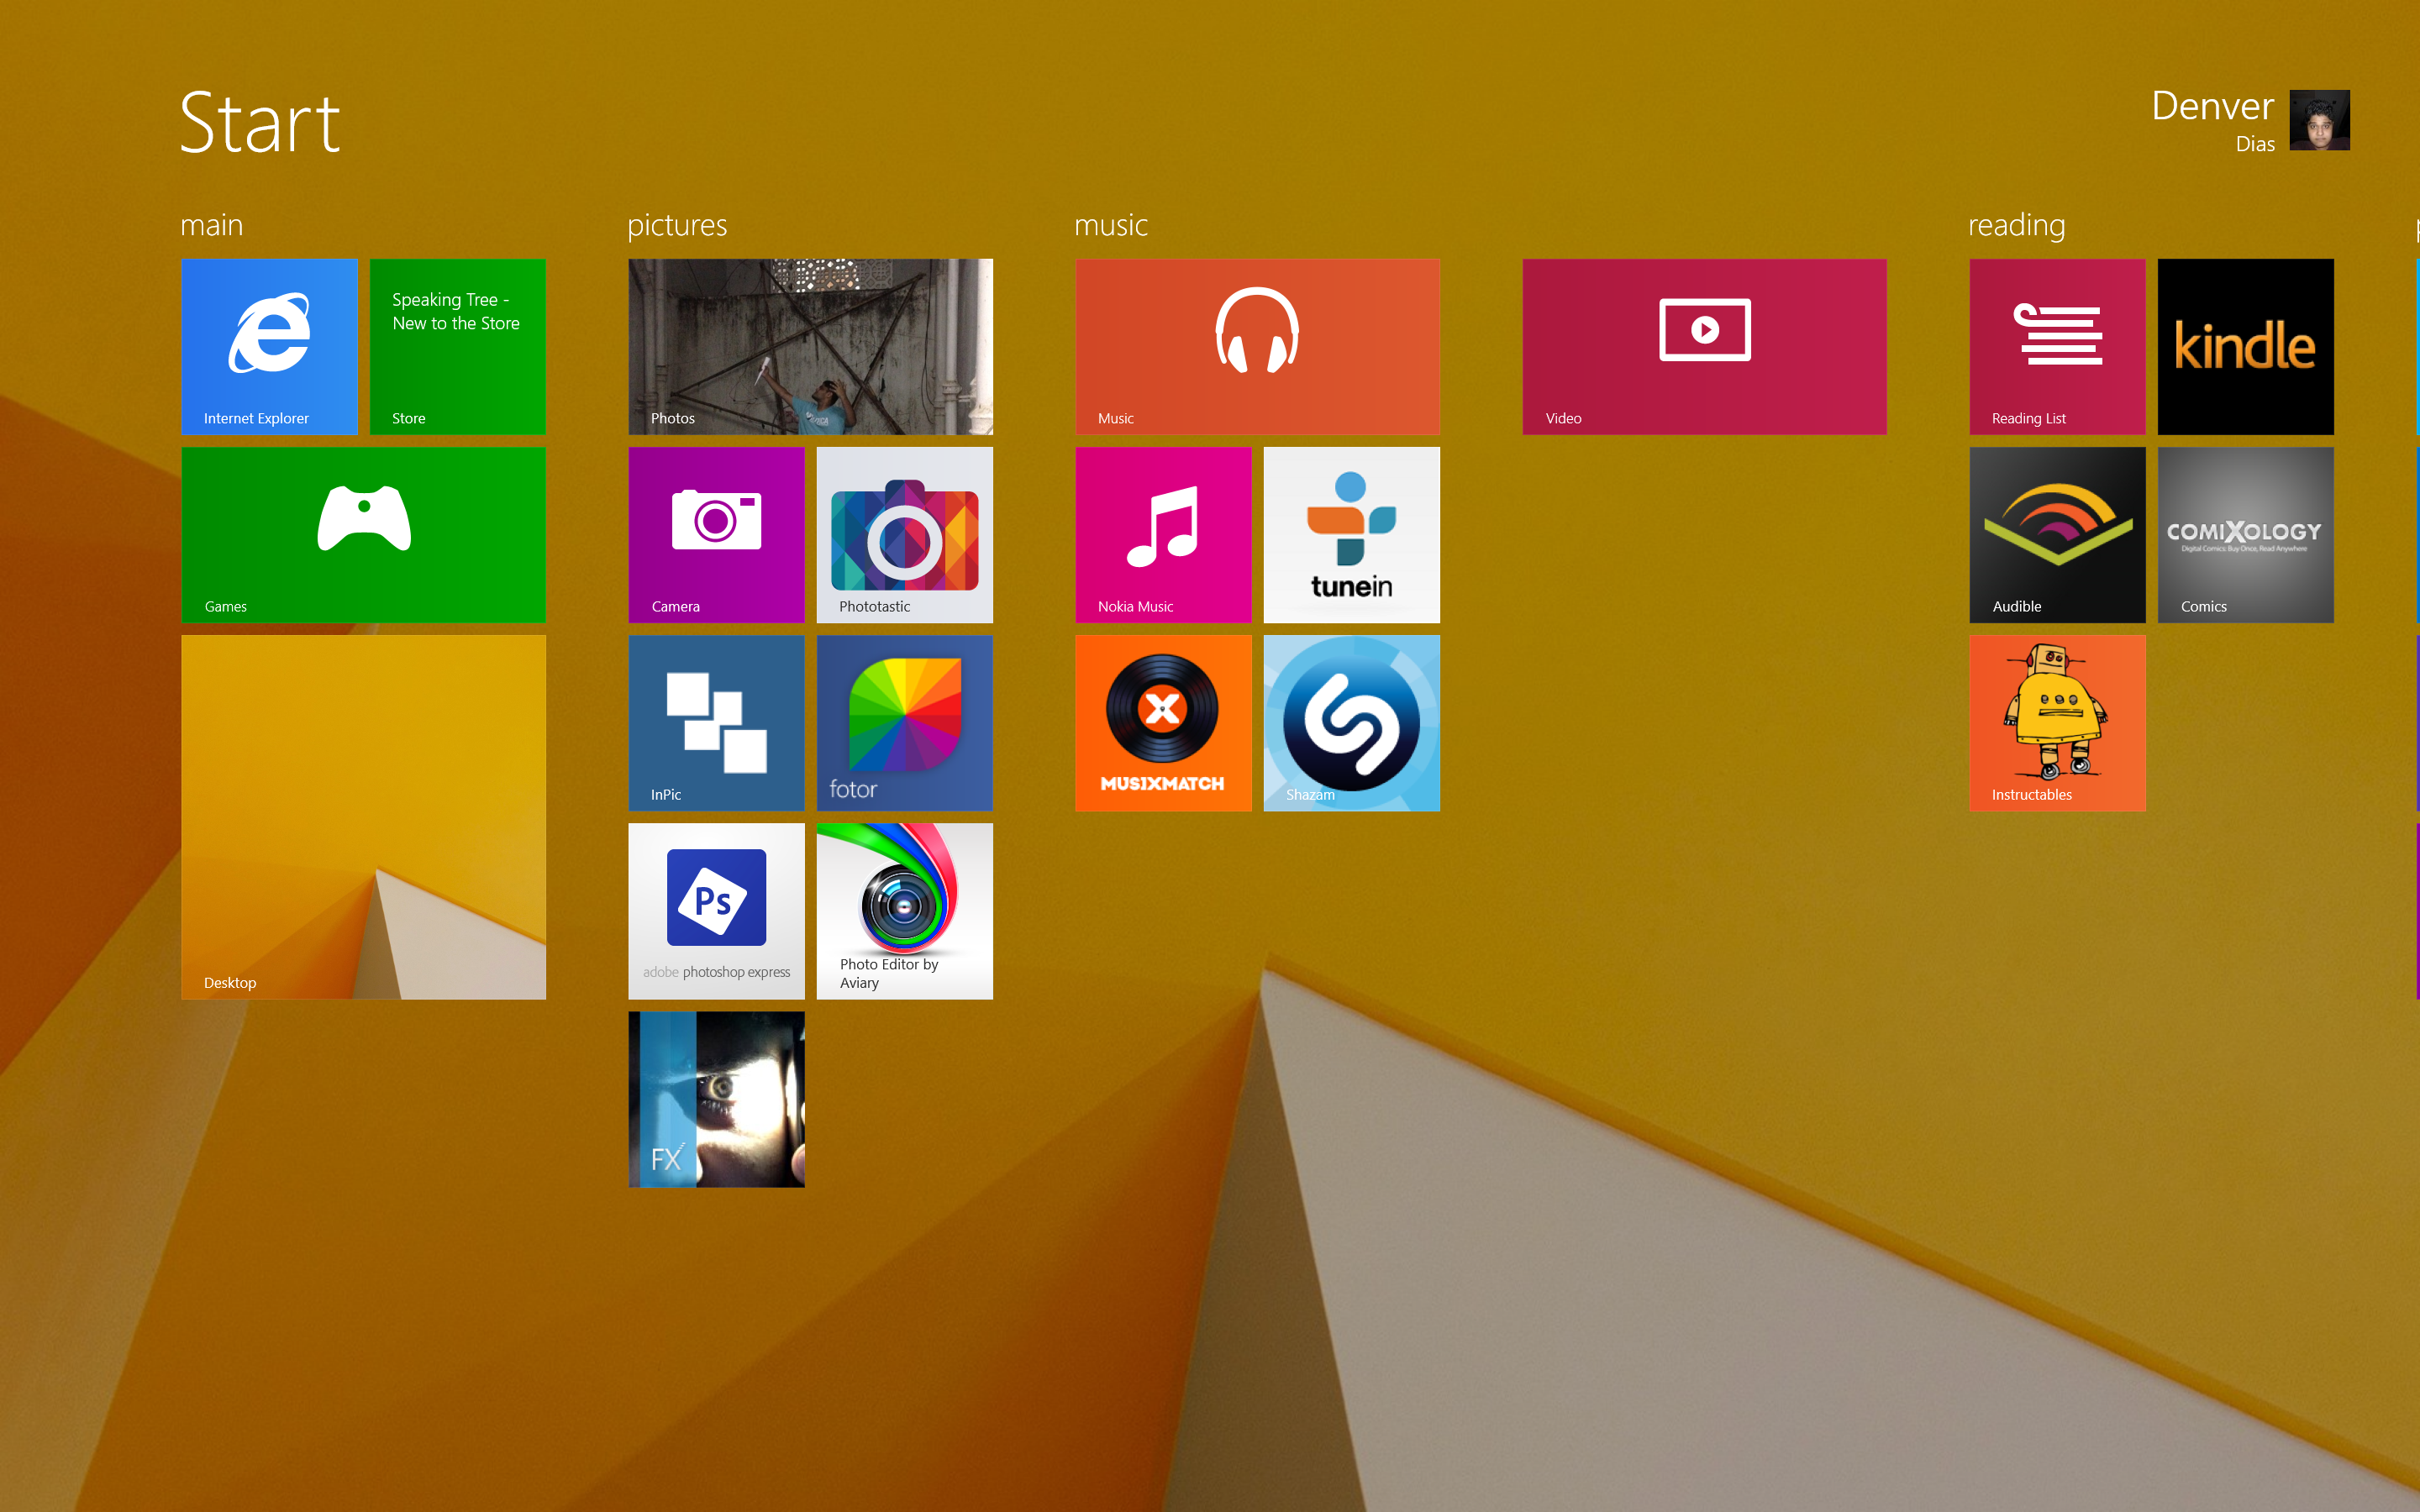Open the Store tile showing Speaking Tree

pyautogui.click(x=457, y=347)
